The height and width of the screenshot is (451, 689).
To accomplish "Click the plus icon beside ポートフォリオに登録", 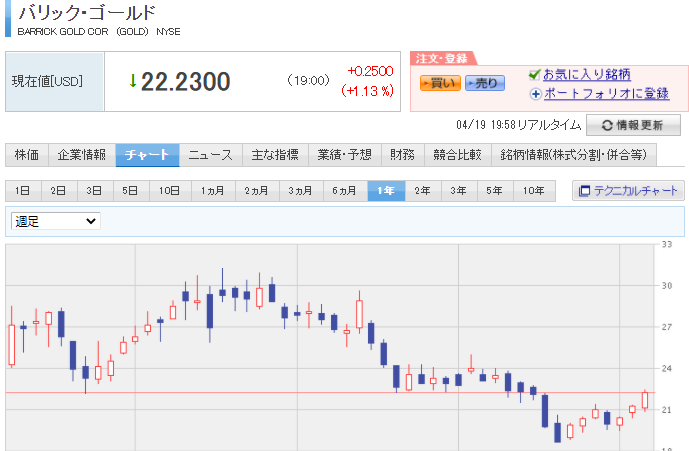I will pyautogui.click(x=535, y=94).
